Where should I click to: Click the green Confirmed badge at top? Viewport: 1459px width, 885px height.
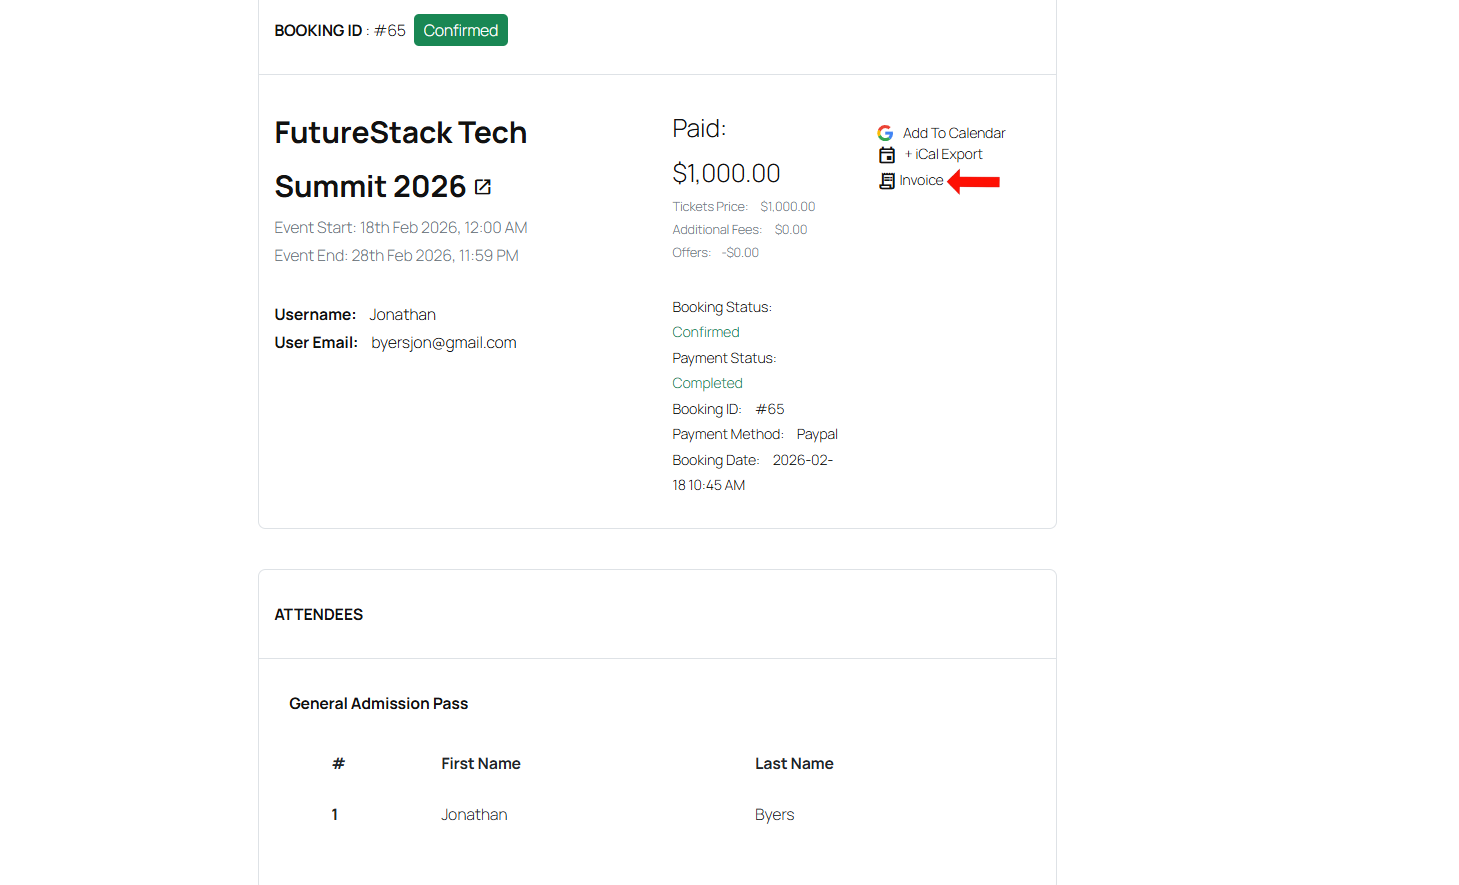click(x=460, y=31)
